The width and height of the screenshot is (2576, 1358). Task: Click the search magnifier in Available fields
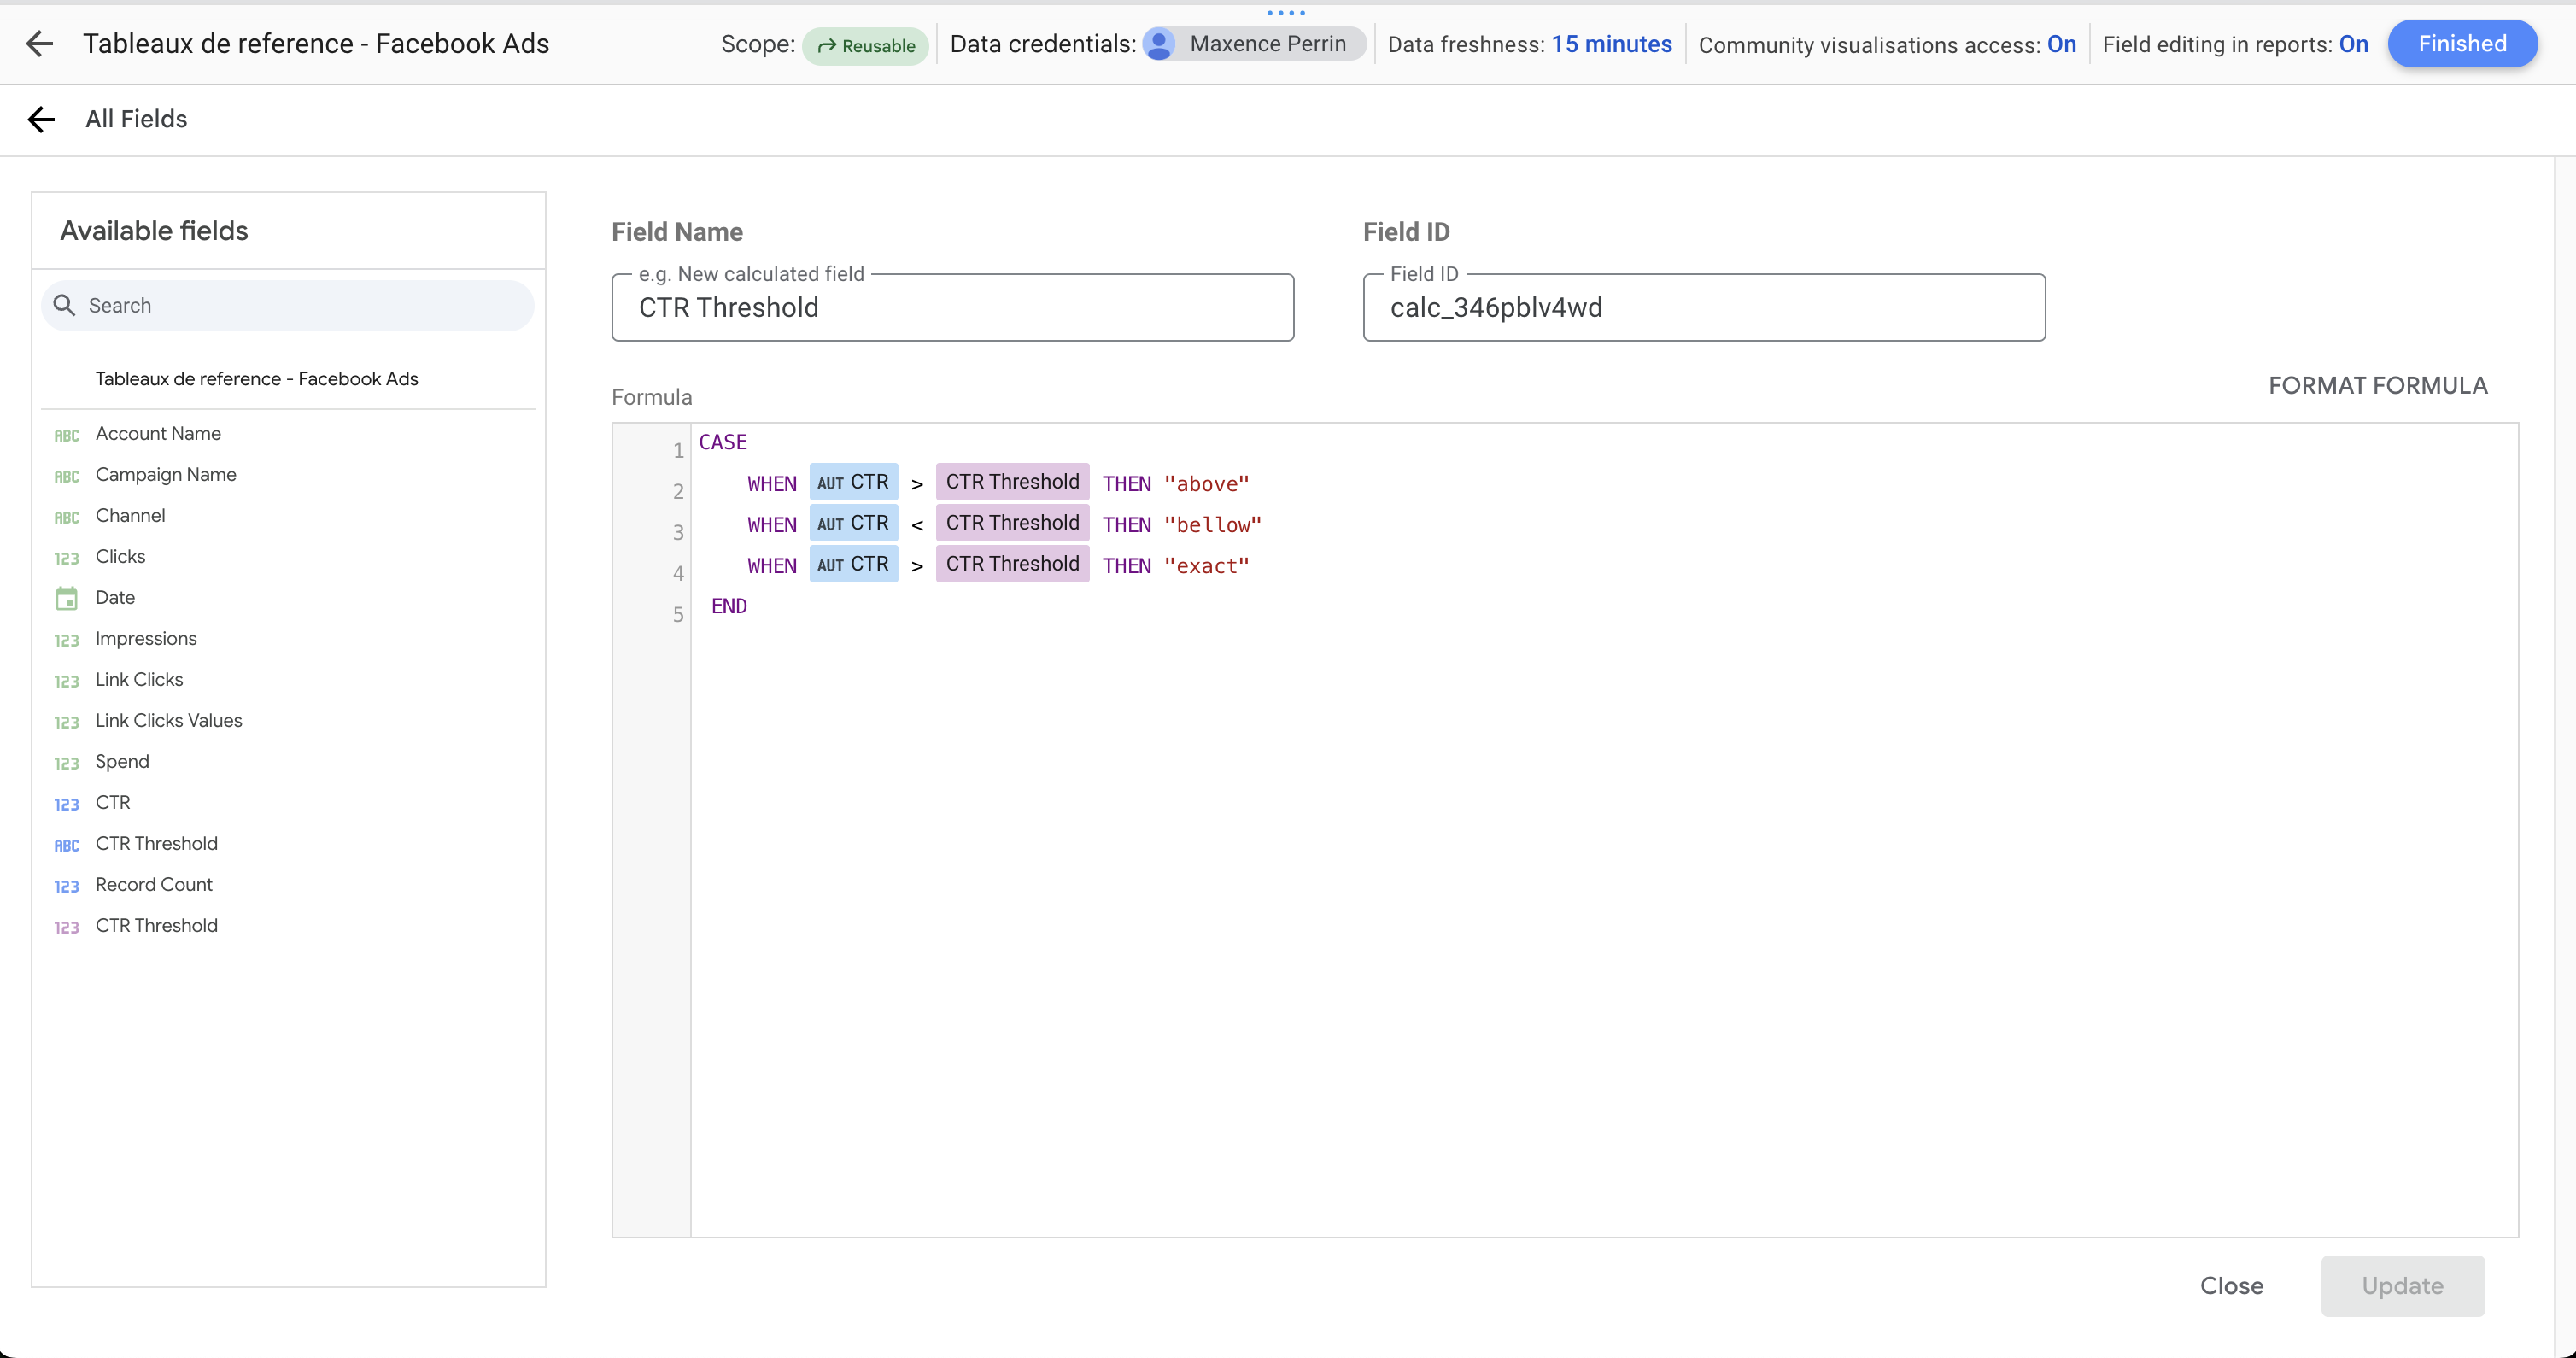coord(65,305)
